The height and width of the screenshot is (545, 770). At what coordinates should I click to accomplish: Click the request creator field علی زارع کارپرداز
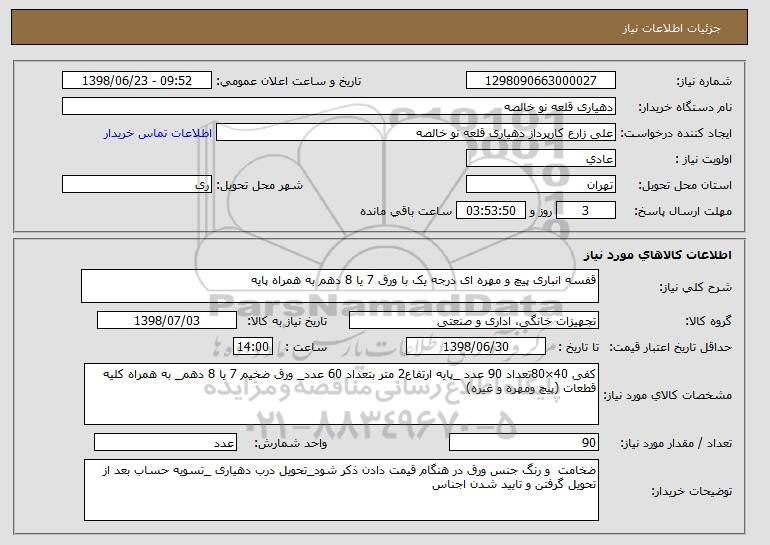point(416,133)
